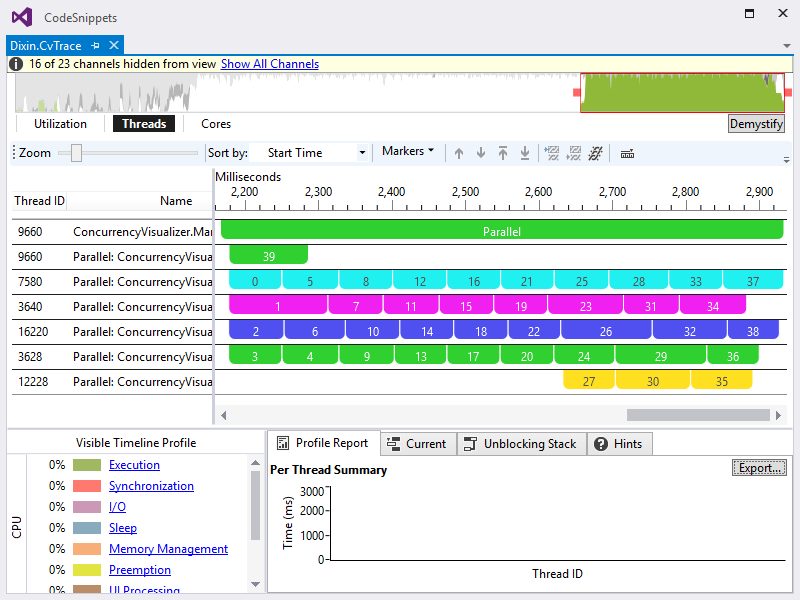Open the toolbar overflow options arrow
The height and width of the screenshot is (600, 800).
pyautogui.click(x=786, y=160)
